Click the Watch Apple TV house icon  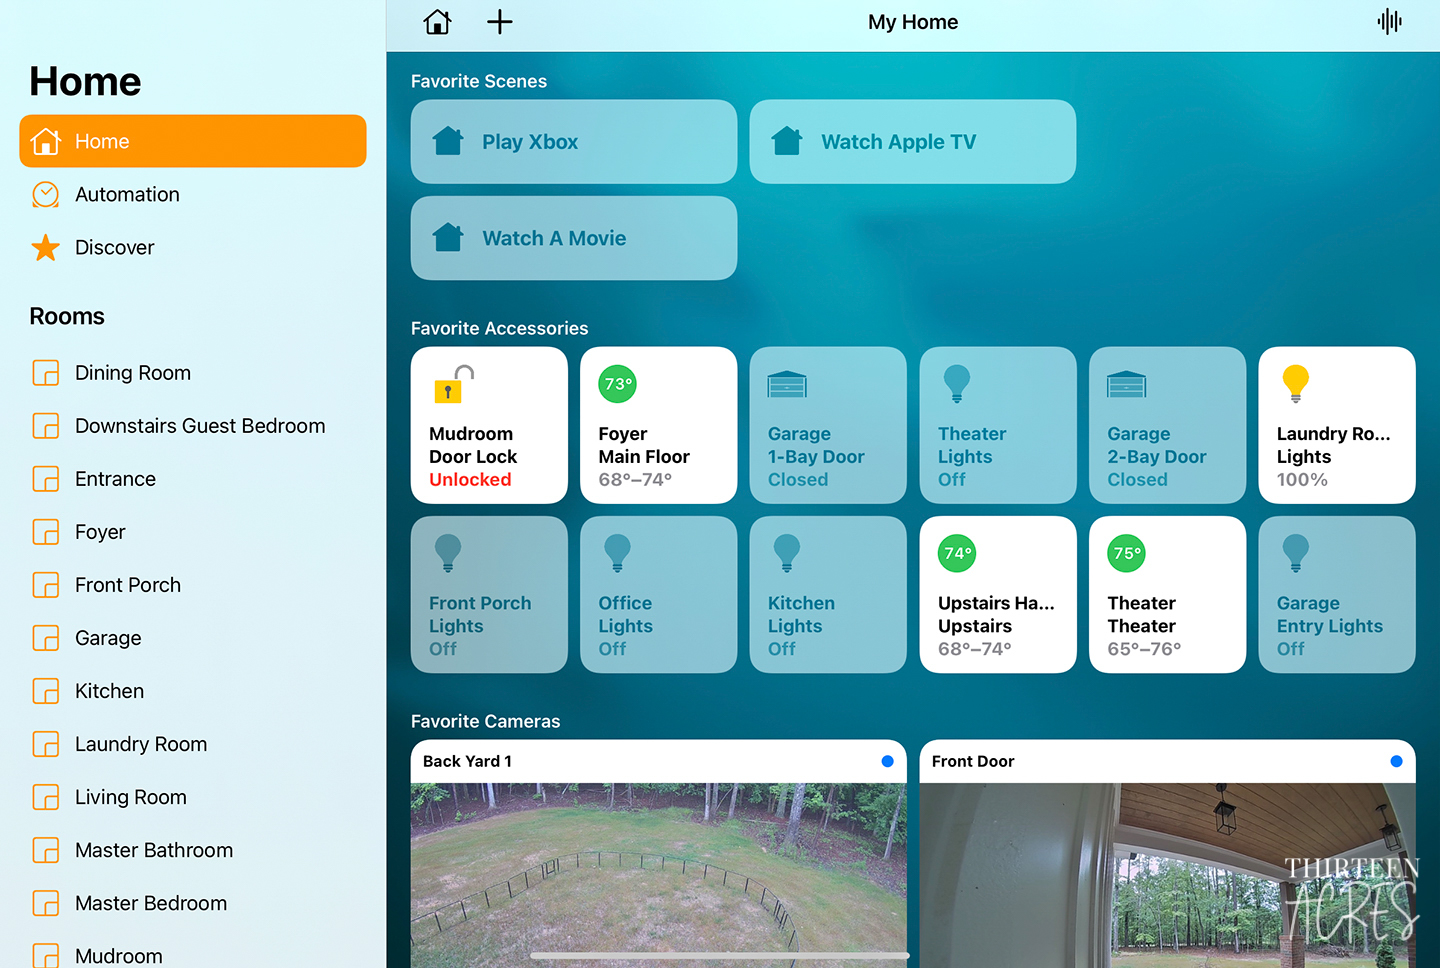point(787,141)
